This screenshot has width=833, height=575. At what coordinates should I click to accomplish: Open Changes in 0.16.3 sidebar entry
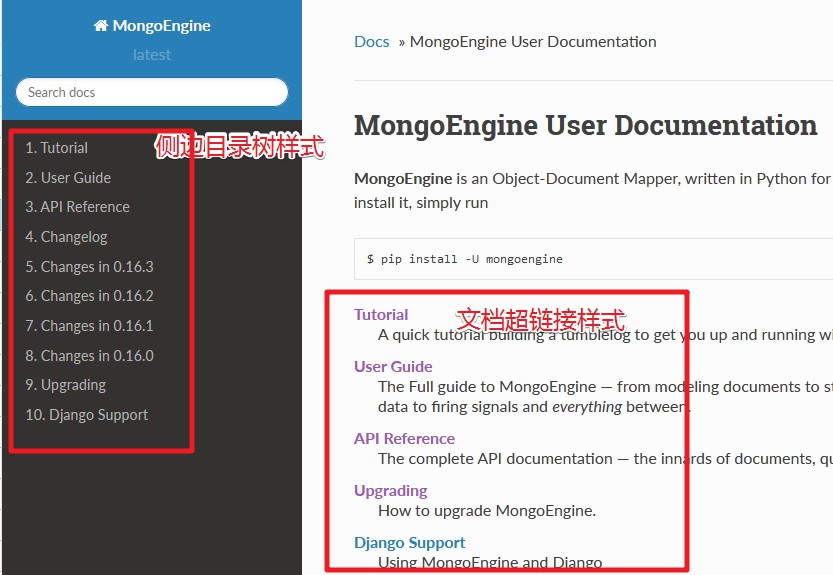click(x=89, y=266)
